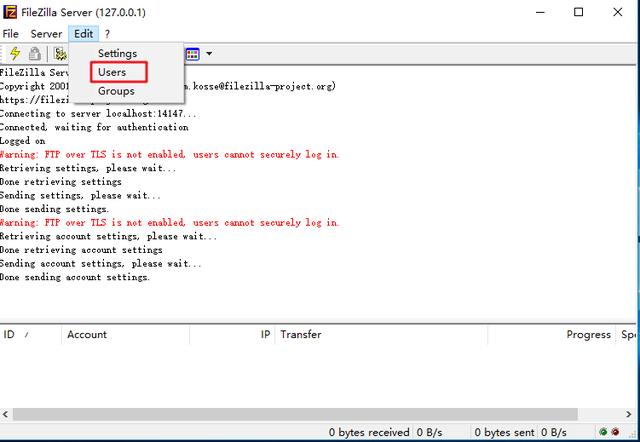Screen dimensions: 640x442
Task: Sort by the Account column header
Action: click(x=125, y=335)
